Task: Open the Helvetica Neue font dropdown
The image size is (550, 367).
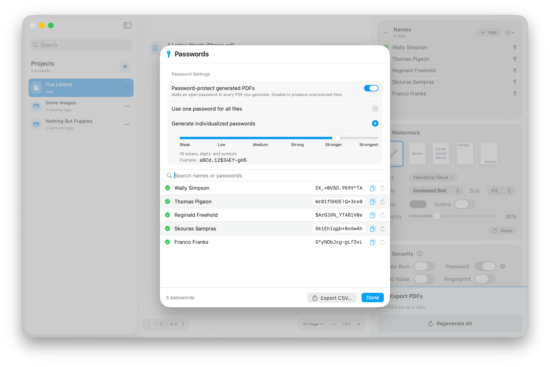Action: [433, 178]
